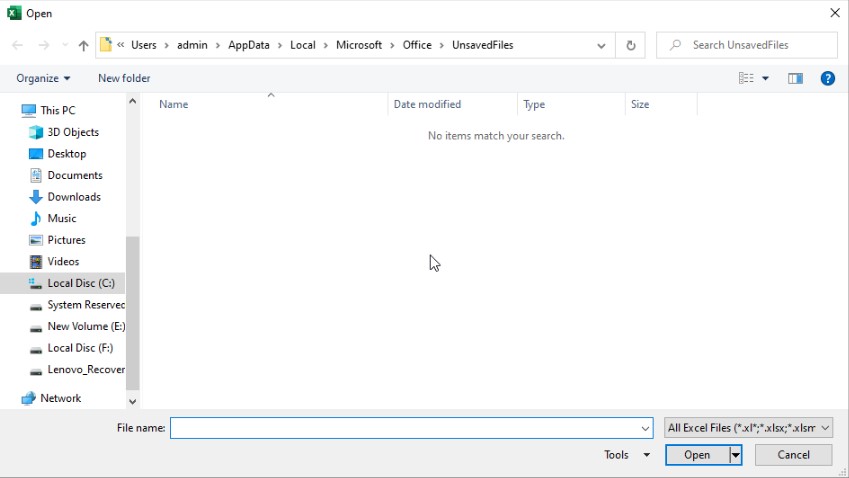
Task: Select Users in the breadcrumb path
Action: click(x=143, y=45)
